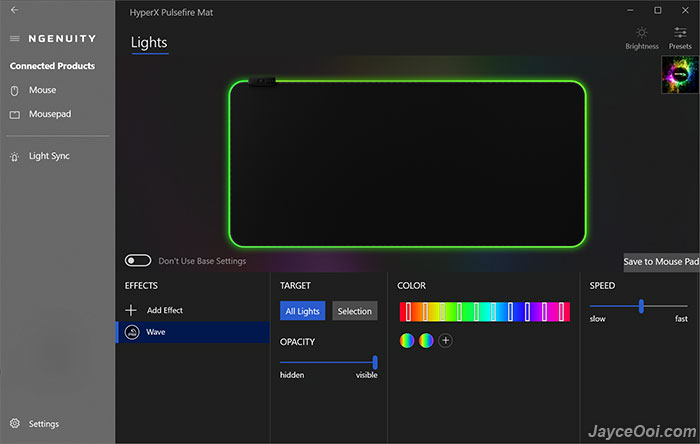The height and width of the screenshot is (444, 700).
Task: Close the NGENUITY window
Action: tap(685, 10)
